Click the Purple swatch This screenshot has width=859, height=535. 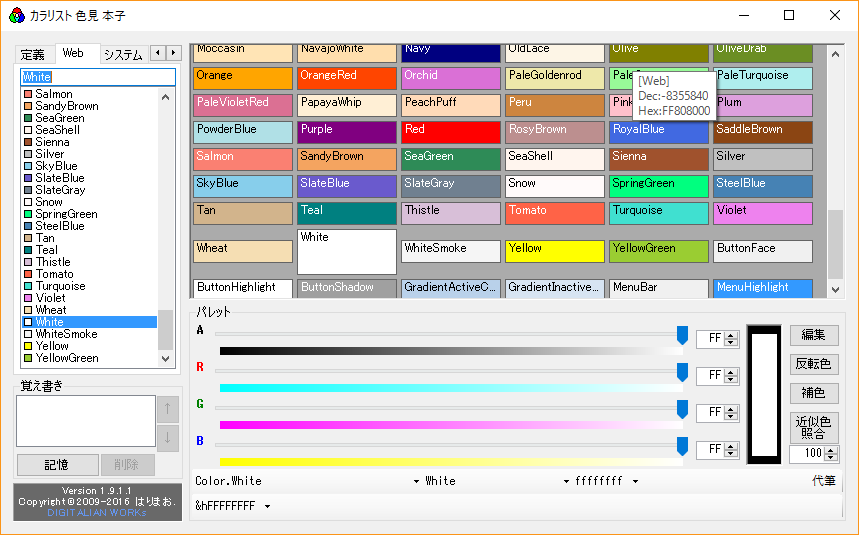tap(347, 133)
